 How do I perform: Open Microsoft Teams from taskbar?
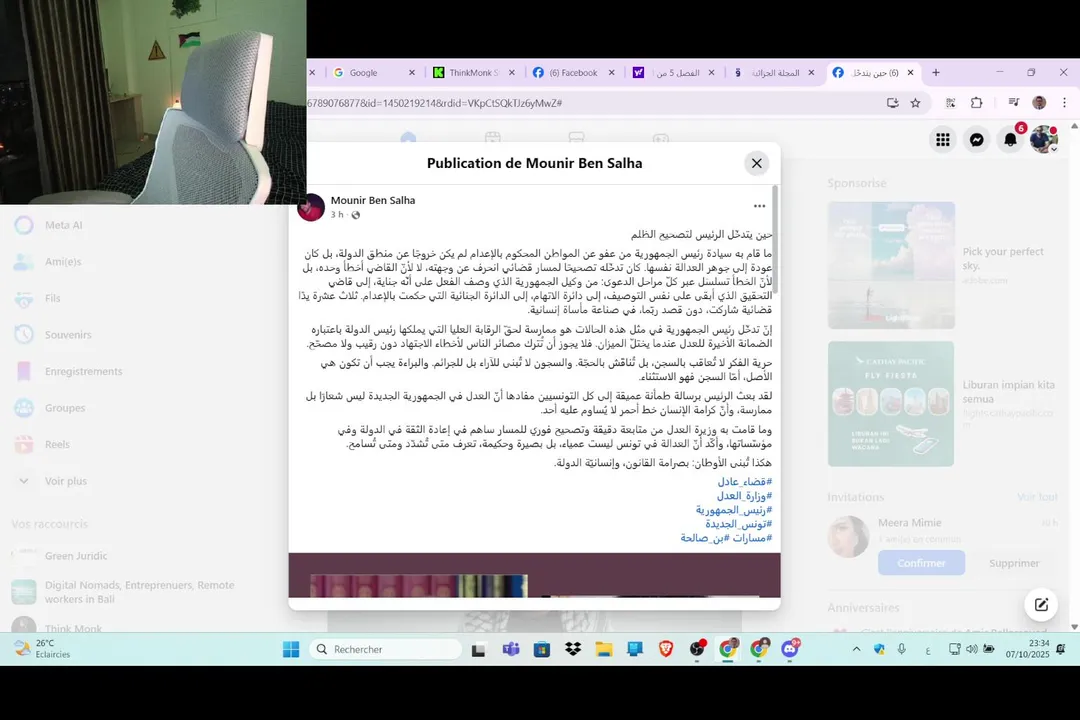point(511,649)
